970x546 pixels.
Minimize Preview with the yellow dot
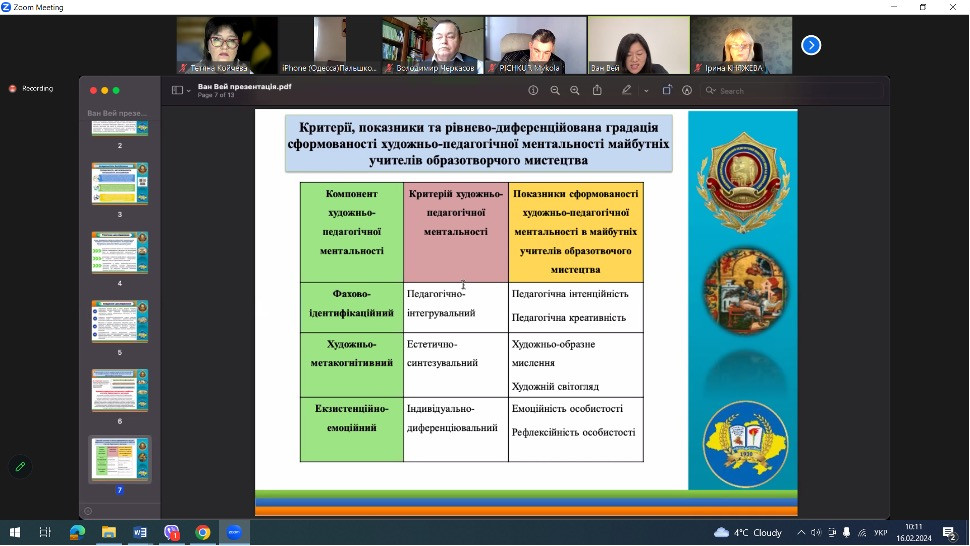point(105,90)
